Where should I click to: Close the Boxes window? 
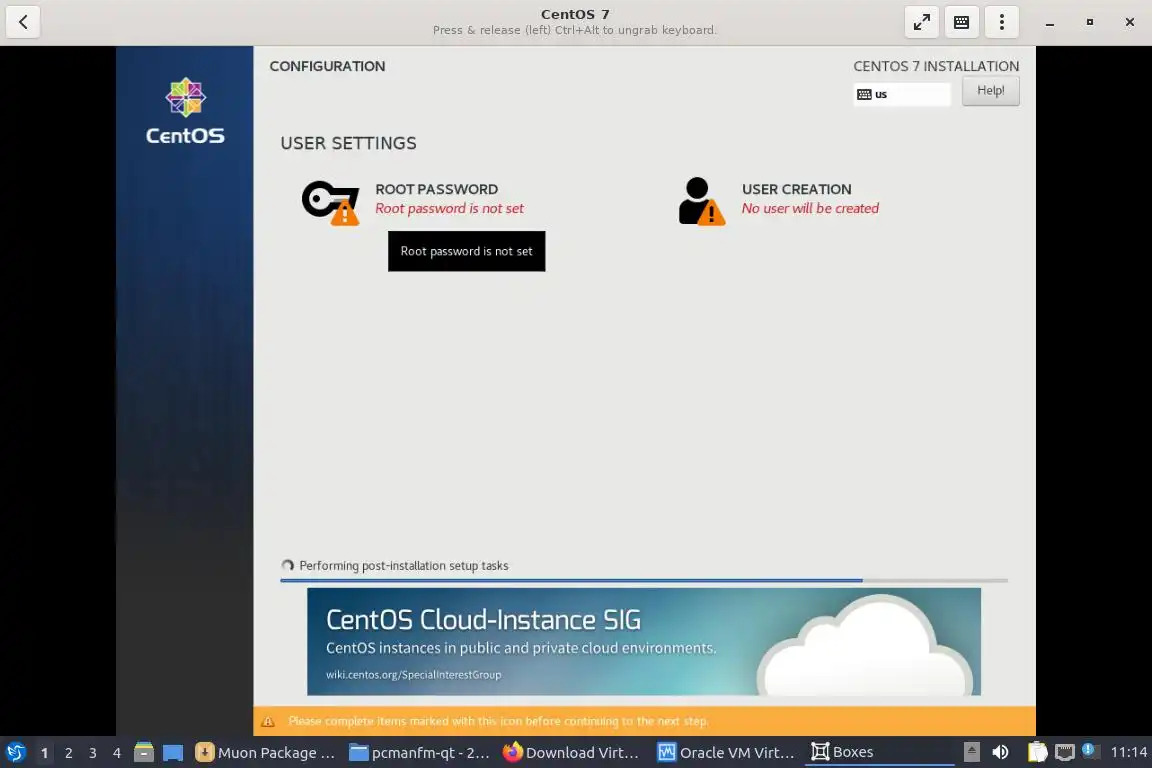(1130, 22)
